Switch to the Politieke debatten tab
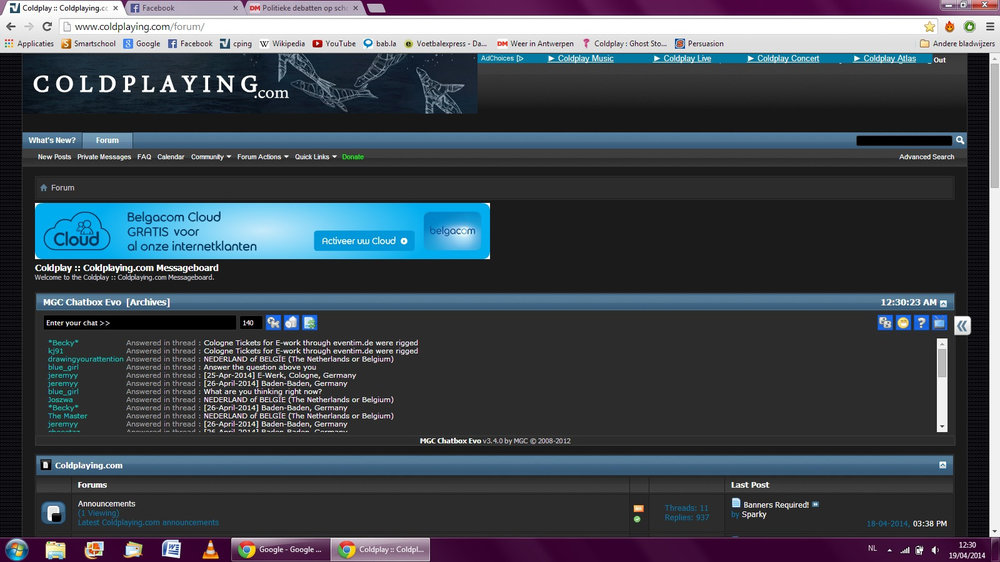1000x562 pixels. (x=304, y=8)
